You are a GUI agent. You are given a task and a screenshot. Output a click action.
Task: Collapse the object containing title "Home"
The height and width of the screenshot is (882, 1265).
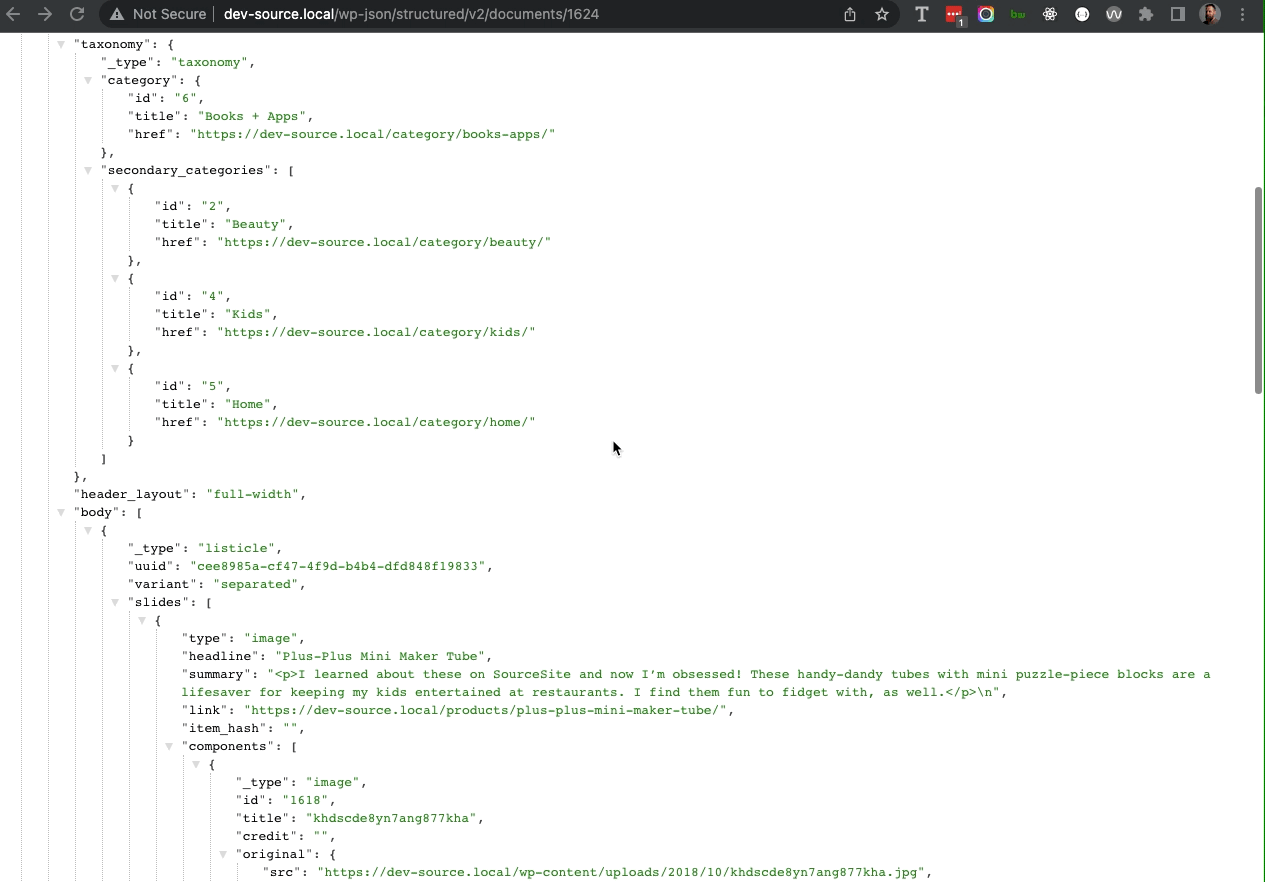tap(115, 368)
